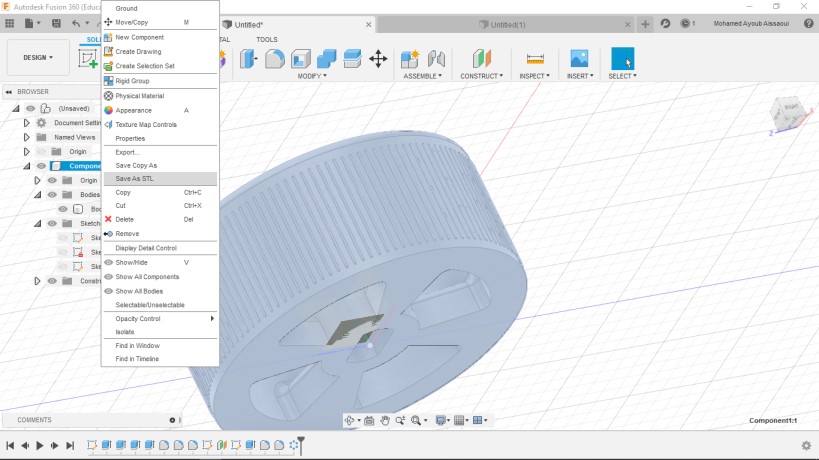Add a new design tab plus button
The height and width of the screenshot is (460, 819).
[646, 24]
